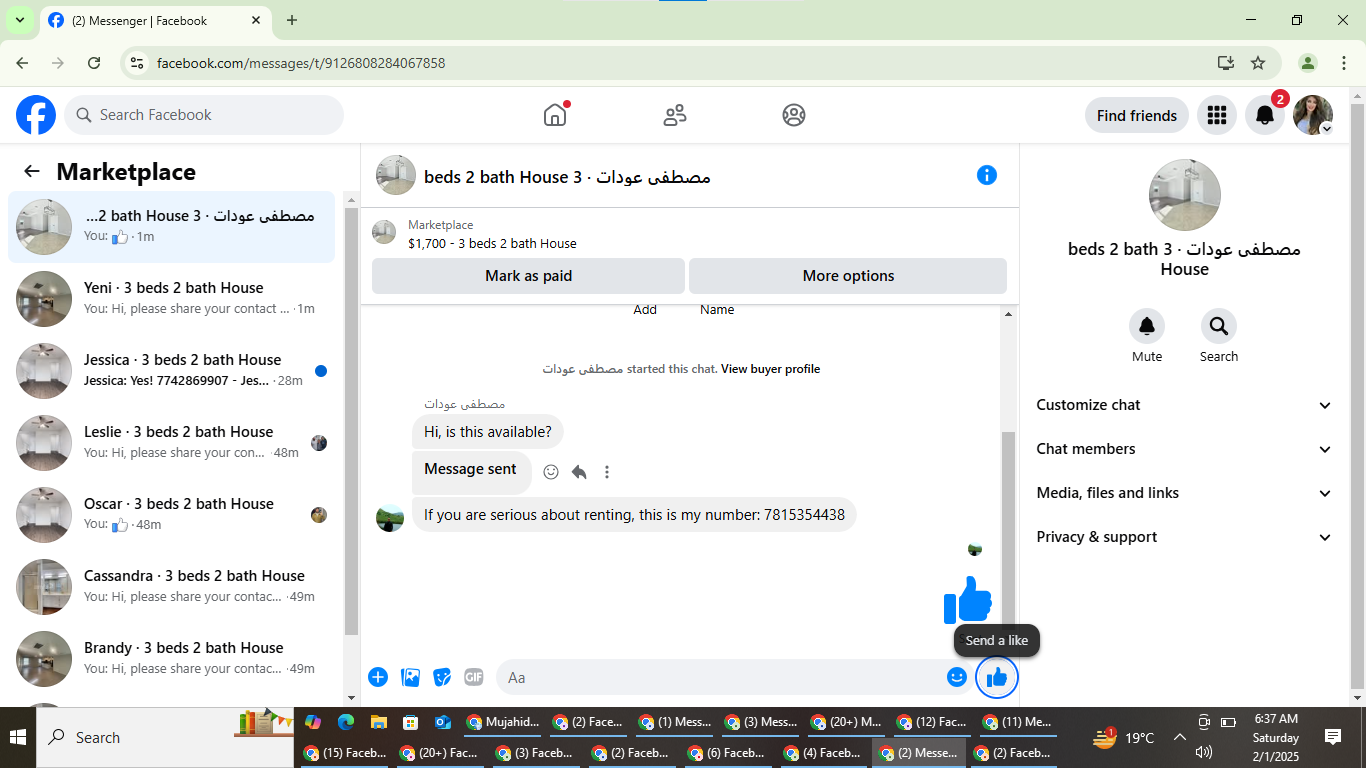
Task: Go to the Home feed icon
Action: (555, 115)
